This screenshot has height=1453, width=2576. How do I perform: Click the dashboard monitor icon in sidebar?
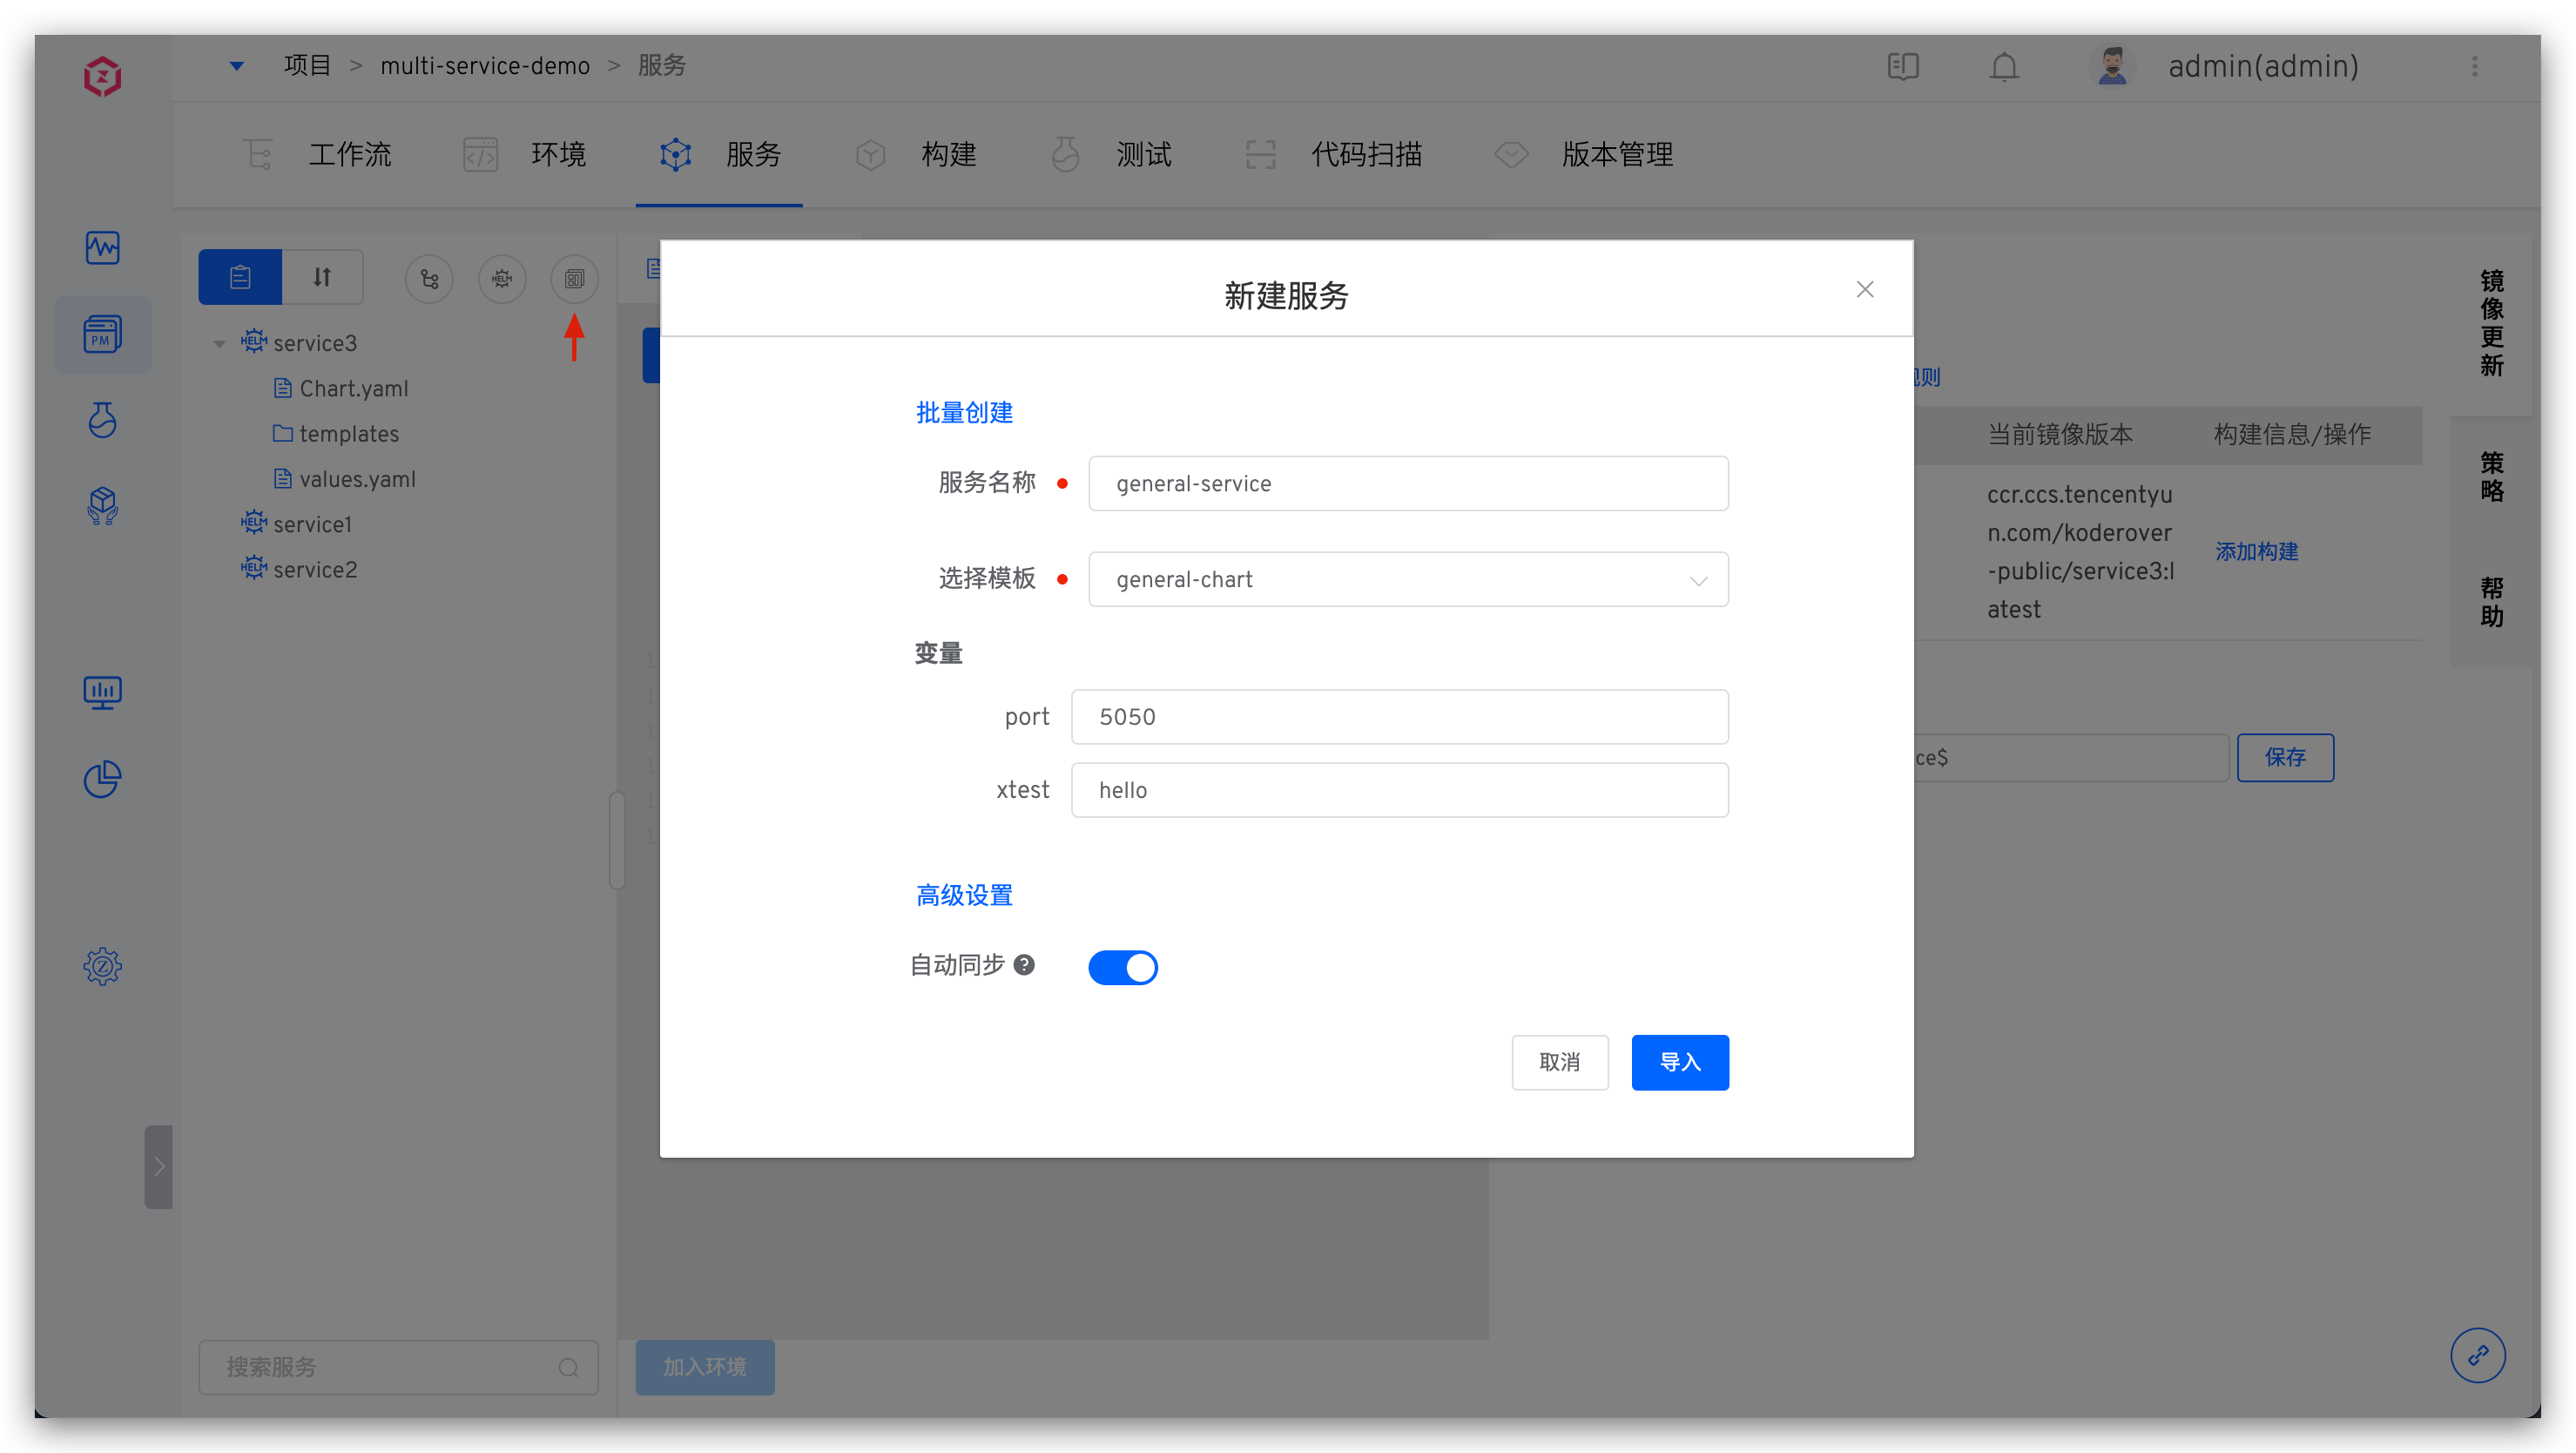(103, 692)
